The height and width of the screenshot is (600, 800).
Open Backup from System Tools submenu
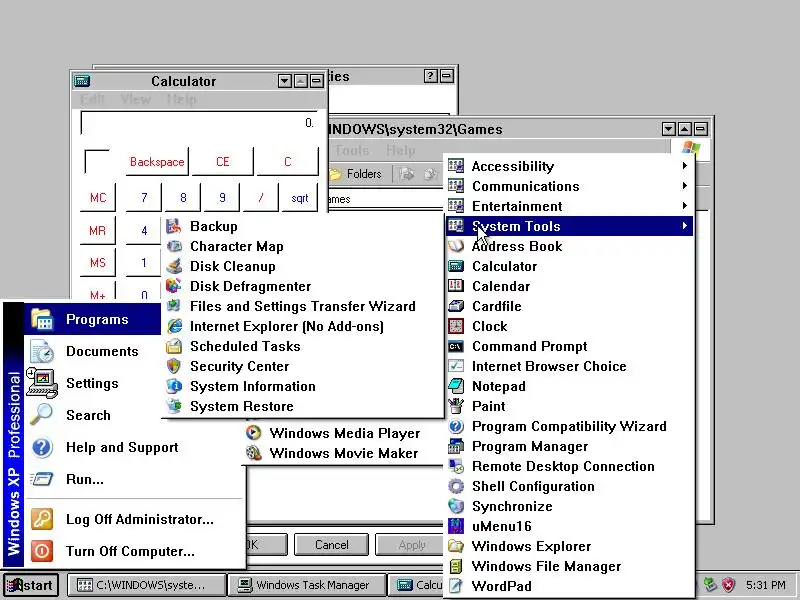tap(303, 226)
